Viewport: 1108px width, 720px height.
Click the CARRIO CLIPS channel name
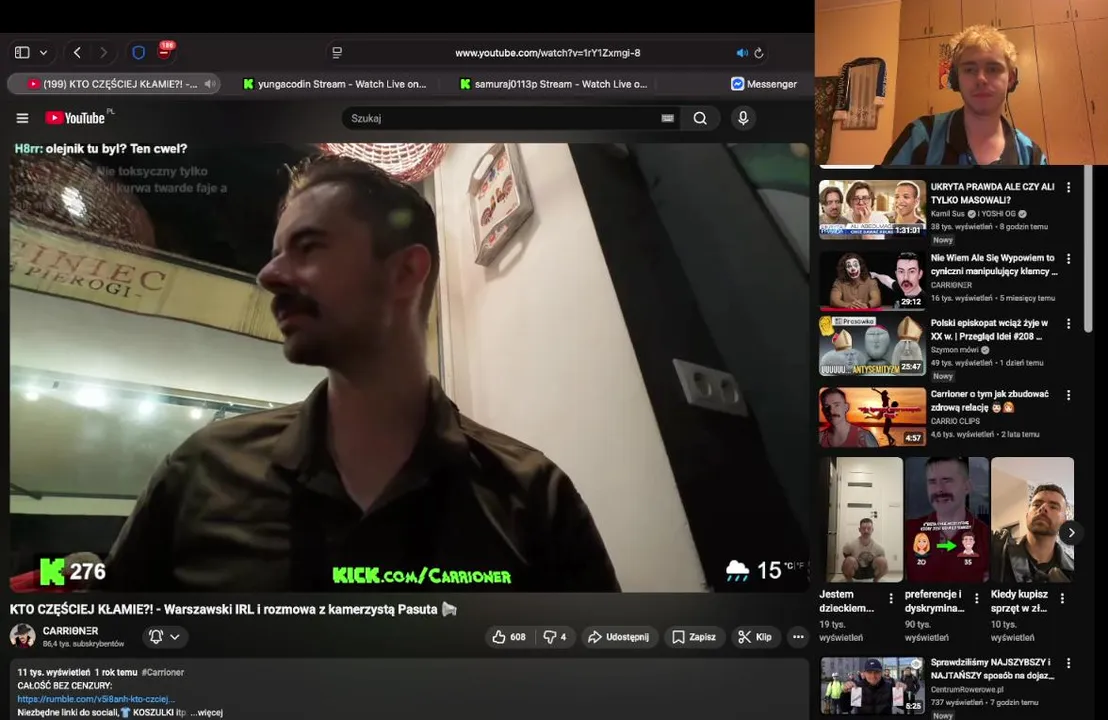(x=955, y=420)
